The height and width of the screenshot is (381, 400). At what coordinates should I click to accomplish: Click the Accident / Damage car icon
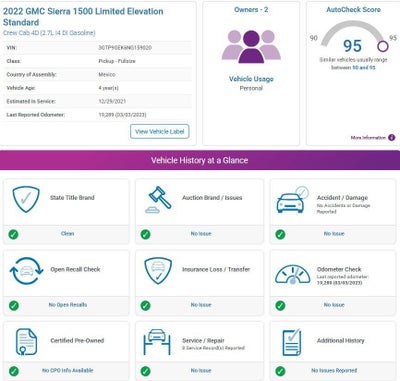point(292,200)
